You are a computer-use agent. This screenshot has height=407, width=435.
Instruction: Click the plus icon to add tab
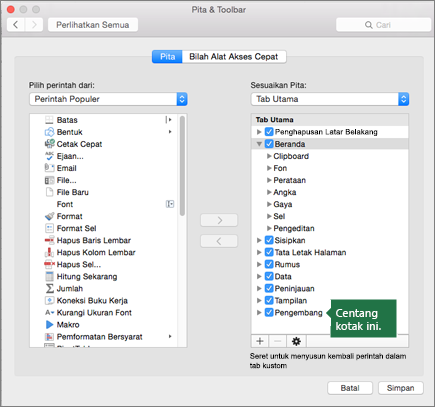tap(260, 341)
